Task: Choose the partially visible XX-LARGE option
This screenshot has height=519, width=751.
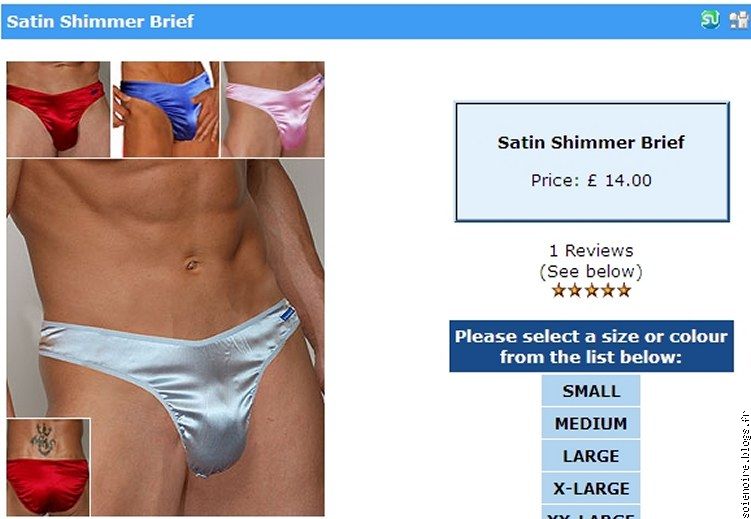Action: point(591,512)
